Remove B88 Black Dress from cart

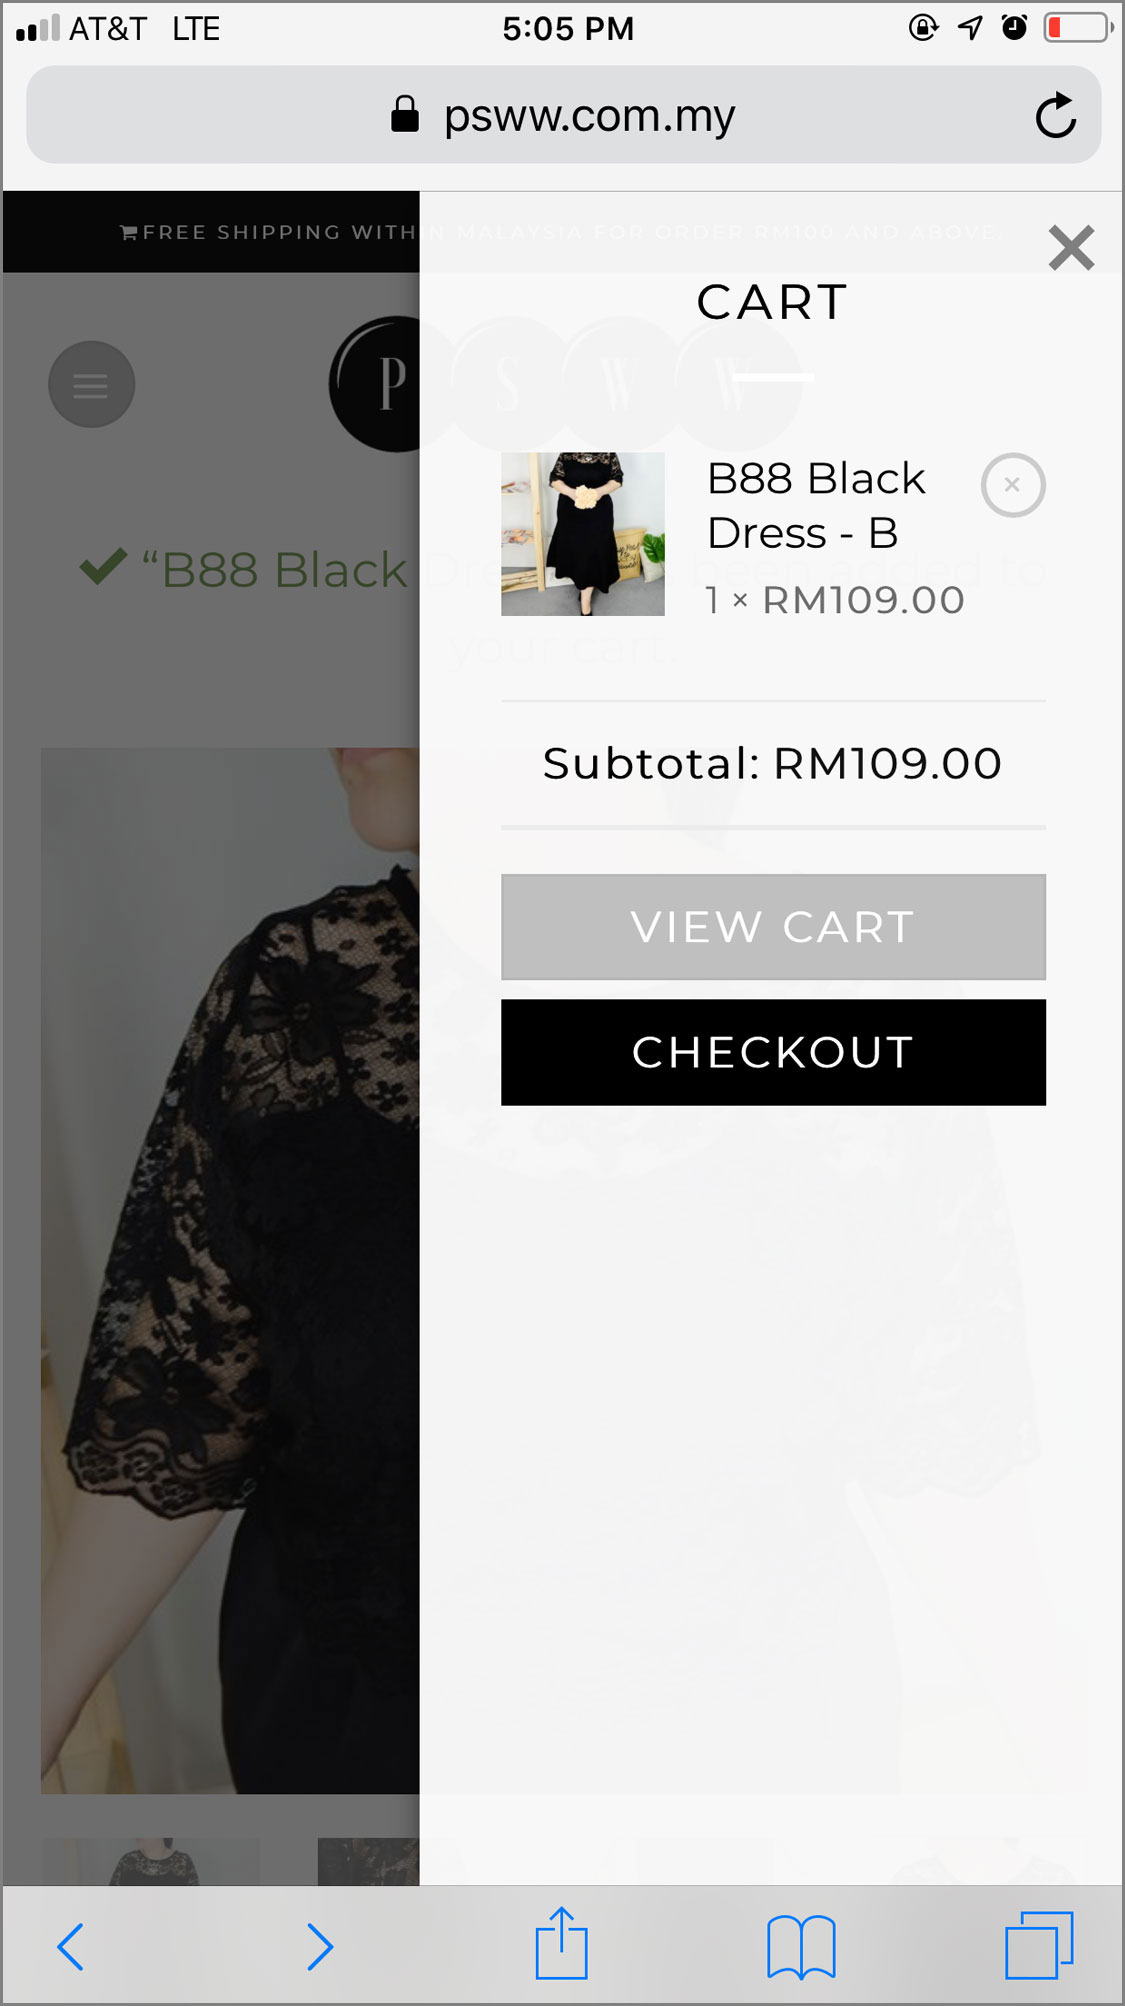click(1012, 485)
